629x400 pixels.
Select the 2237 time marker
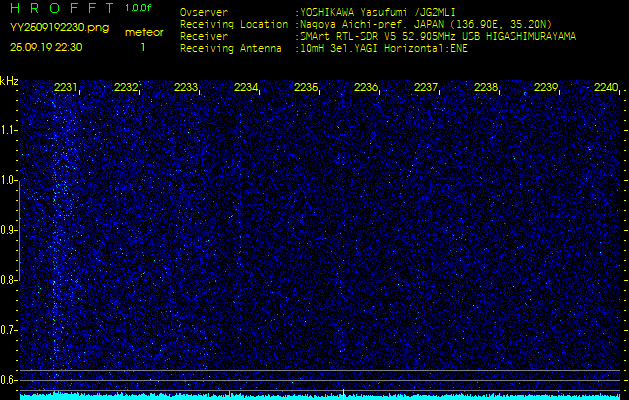click(426, 88)
